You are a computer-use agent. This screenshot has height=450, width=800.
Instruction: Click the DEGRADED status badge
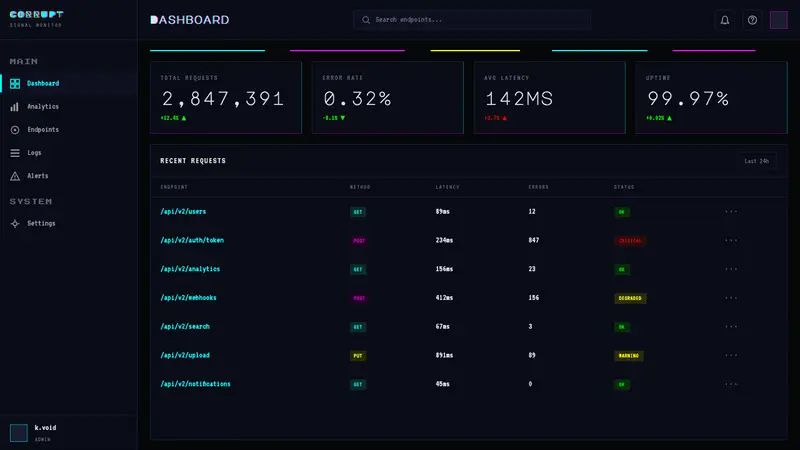click(x=630, y=298)
